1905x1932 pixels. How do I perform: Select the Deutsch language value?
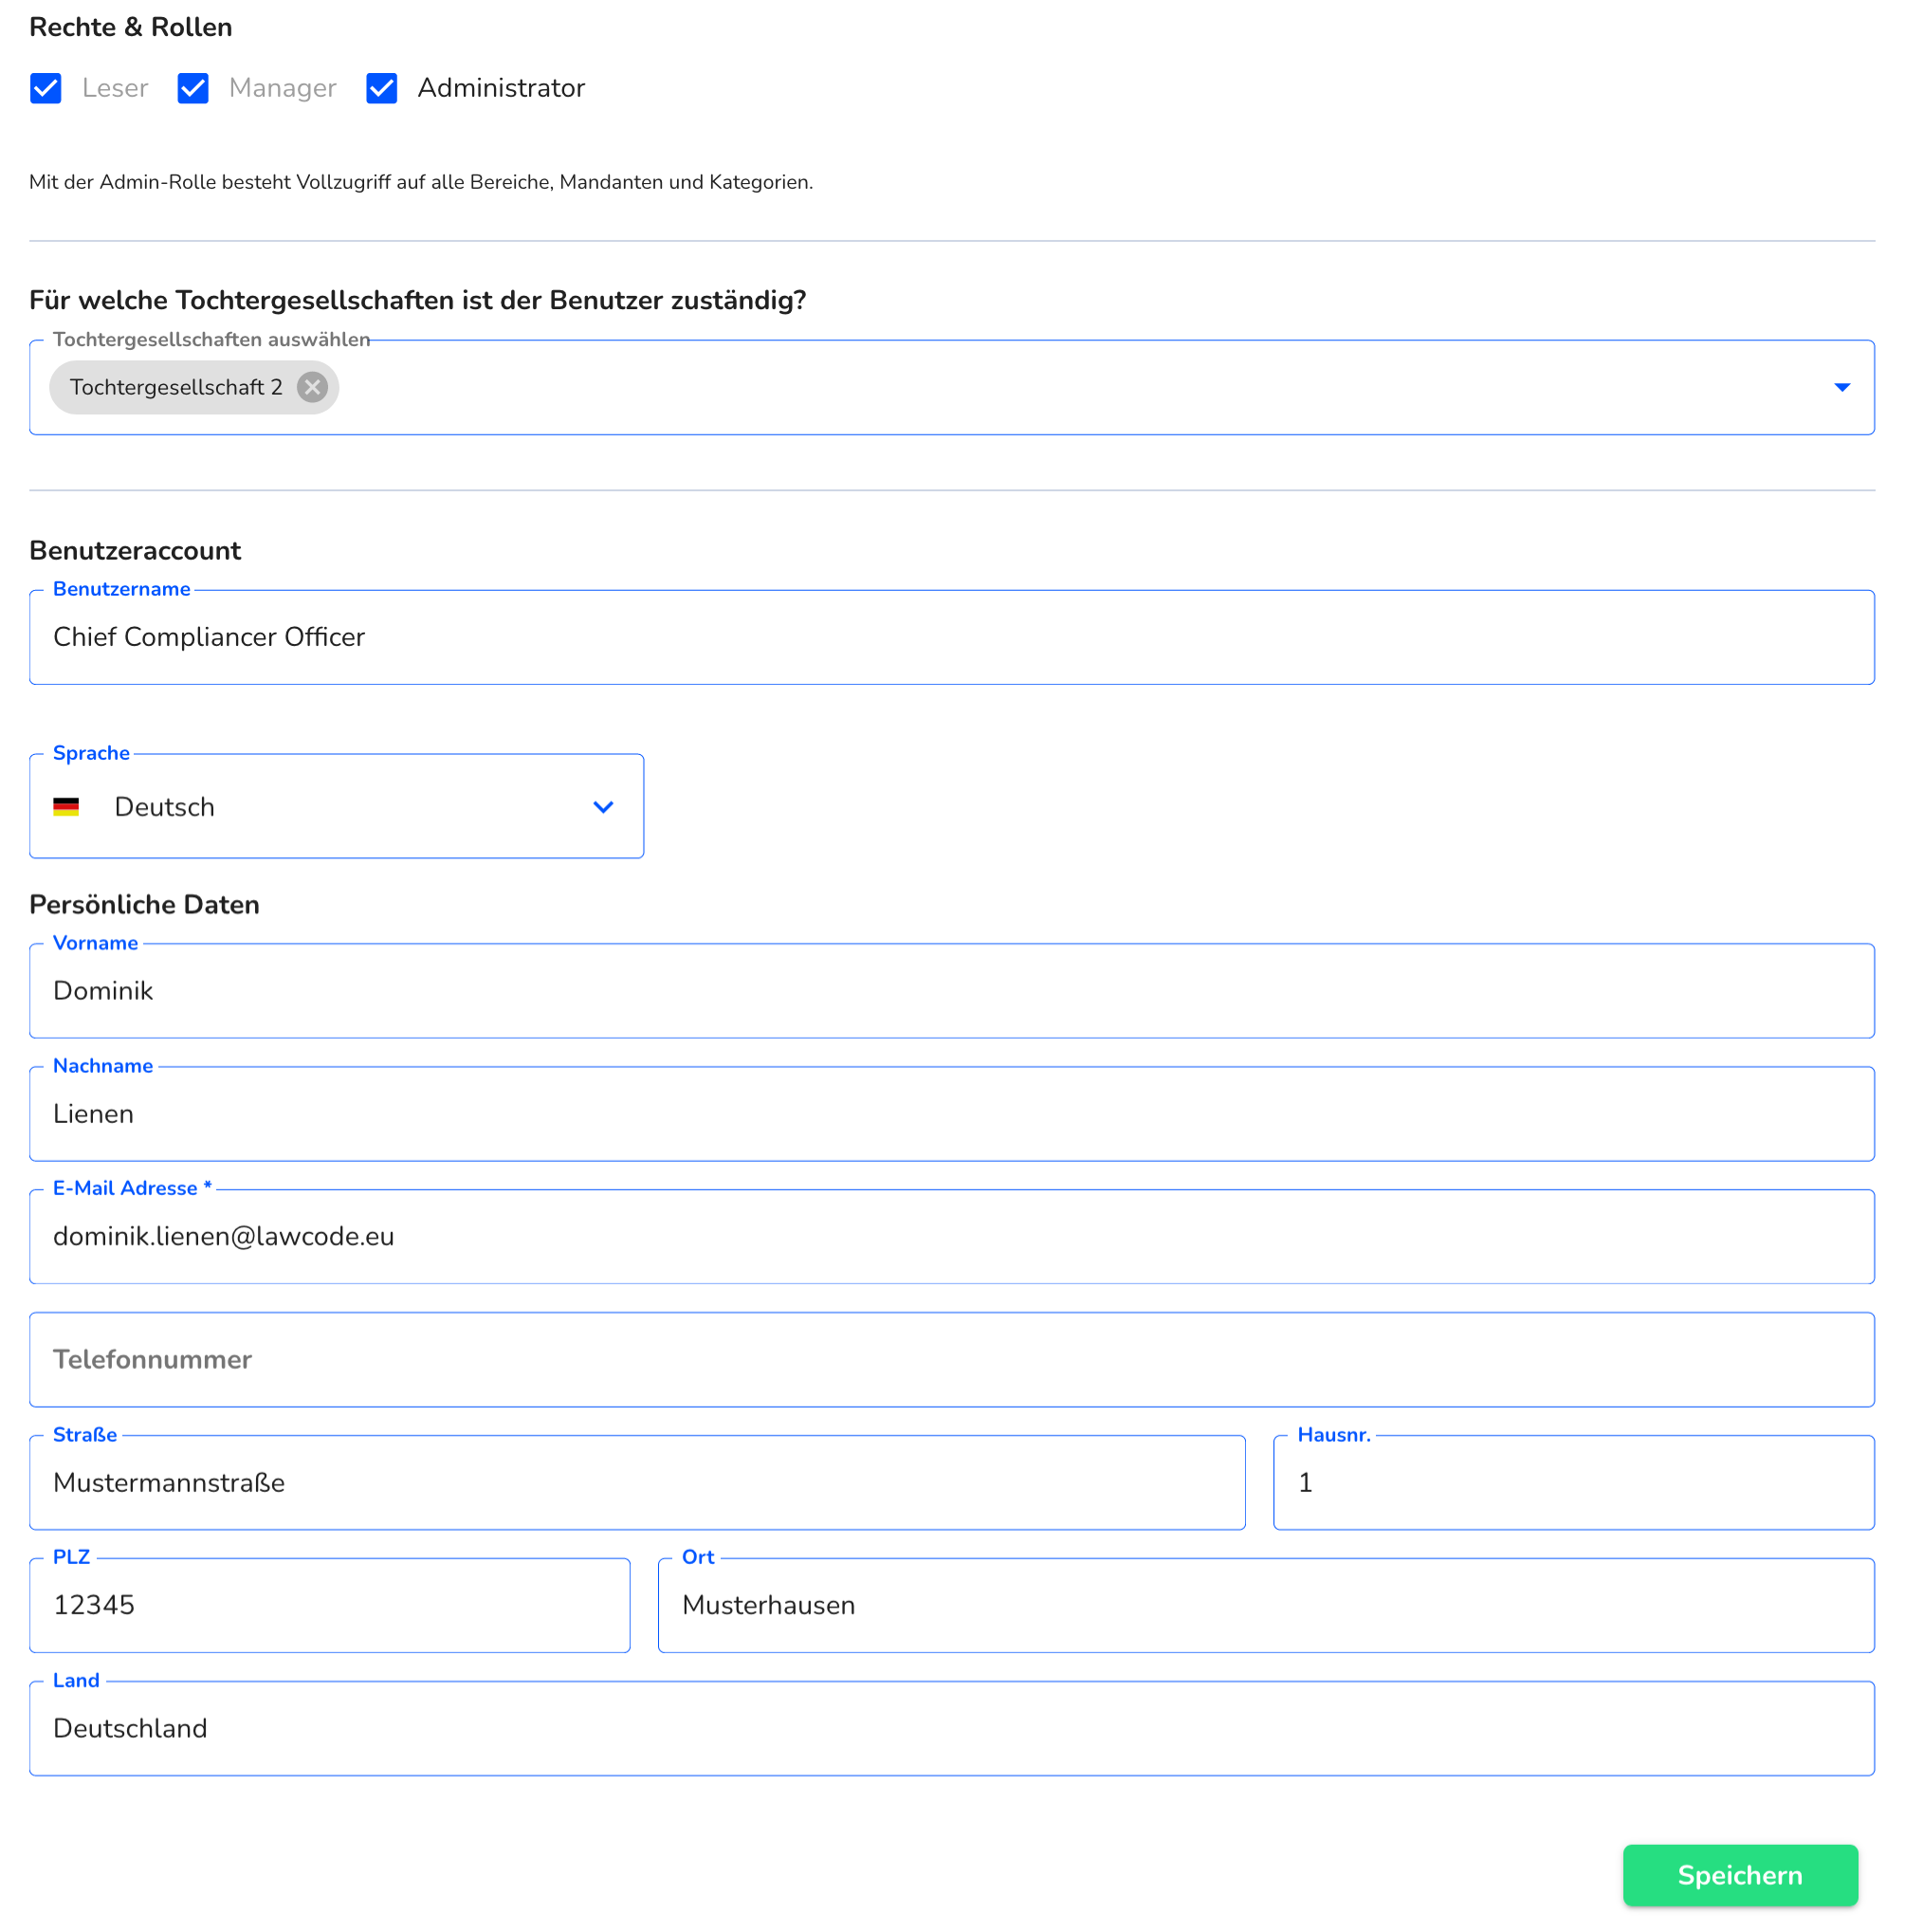coord(165,807)
